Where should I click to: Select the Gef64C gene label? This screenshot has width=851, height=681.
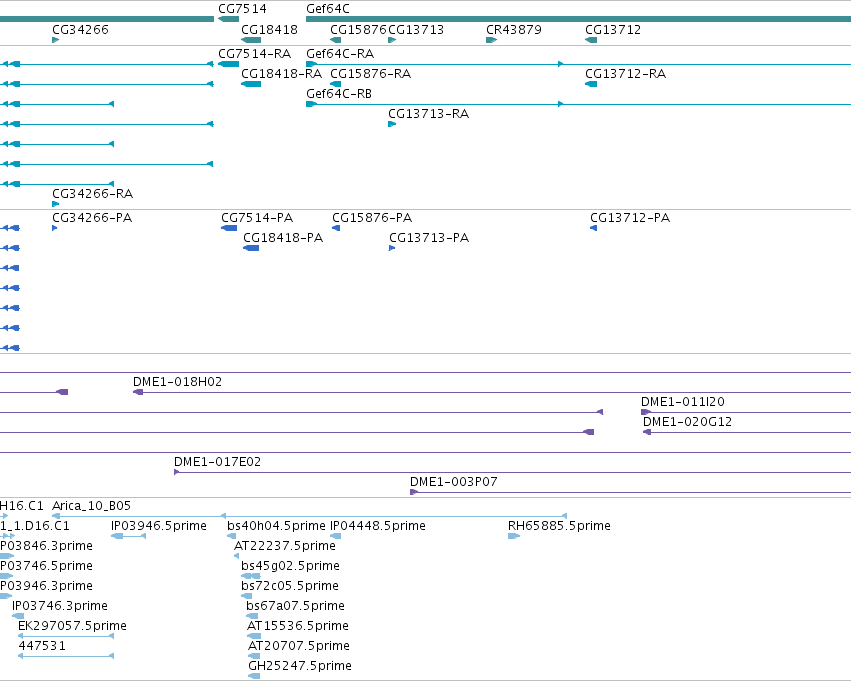[x=328, y=9]
